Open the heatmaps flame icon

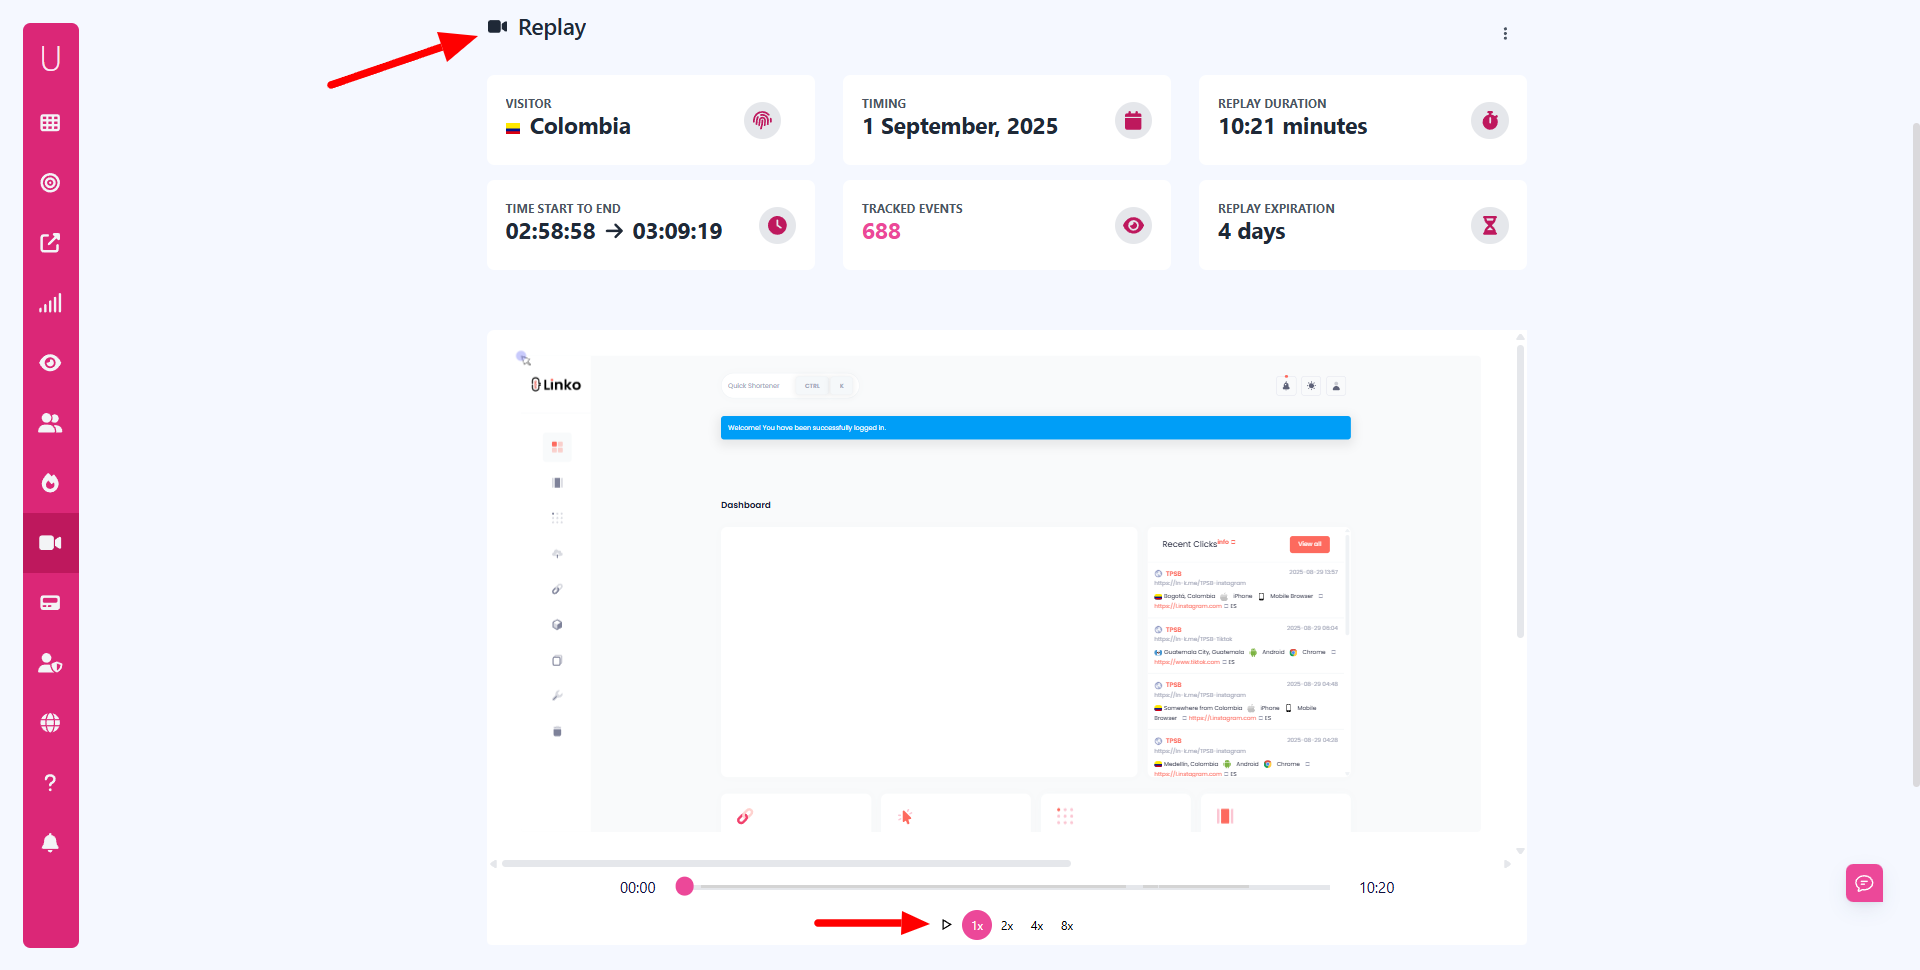click(x=50, y=483)
